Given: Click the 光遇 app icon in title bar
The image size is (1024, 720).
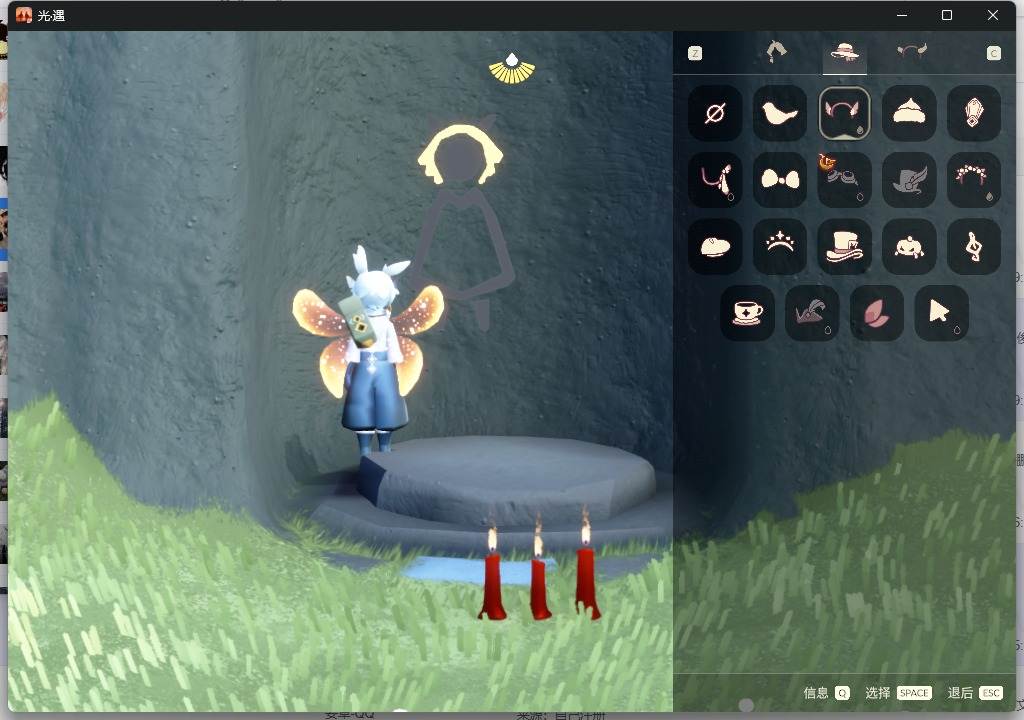Looking at the screenshot, I should click(24, 15).
